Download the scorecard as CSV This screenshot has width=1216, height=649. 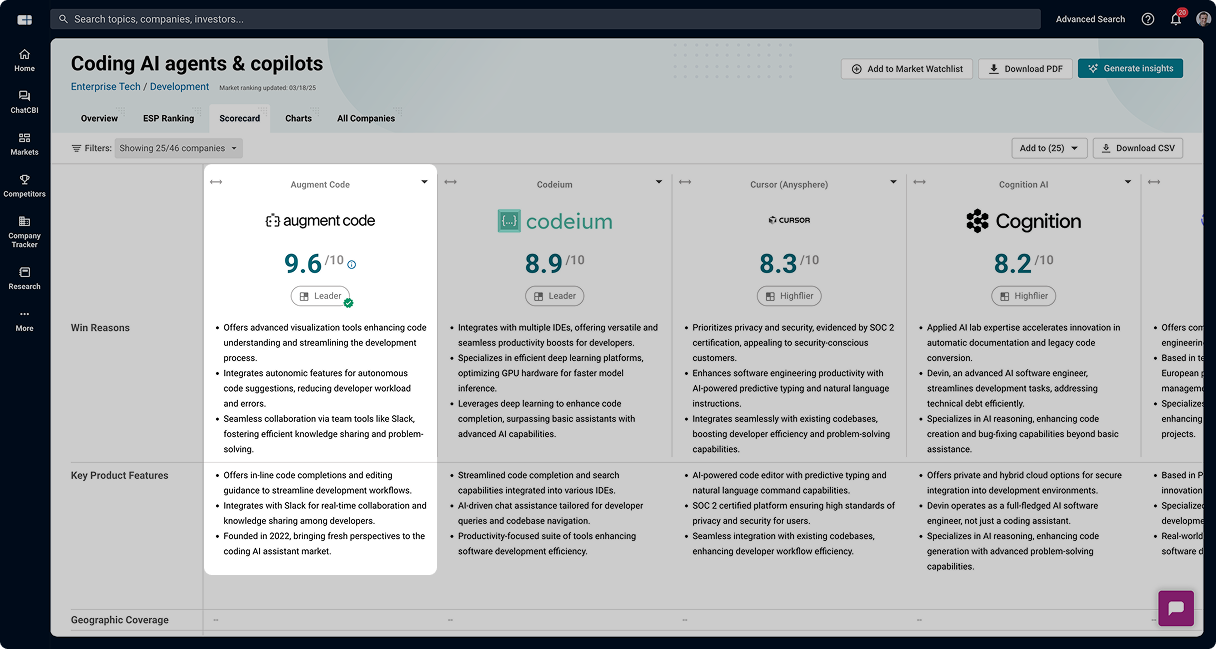1137,148
